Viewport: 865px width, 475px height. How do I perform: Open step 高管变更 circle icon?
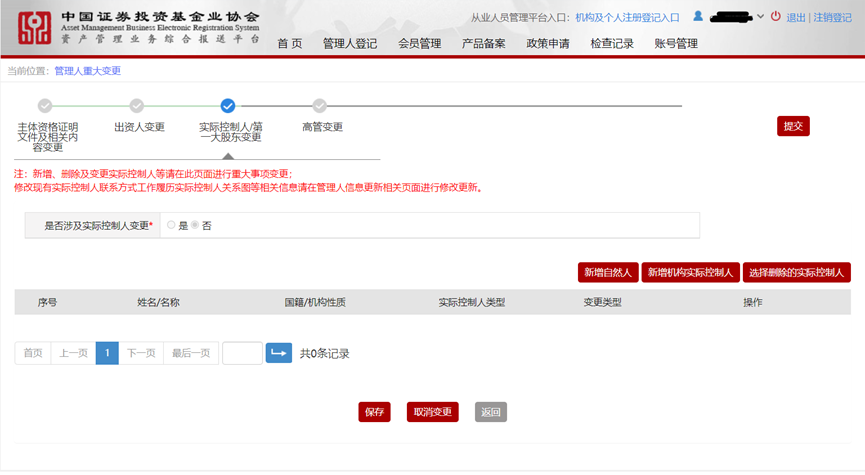point(319,105)
